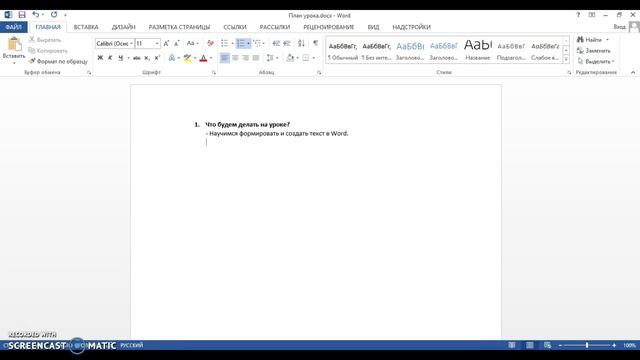The image size is (640, 360).
Task: Switch to the РАЗМЕТКА СТРАНИЦЫ tab
Action: [179, 27]
